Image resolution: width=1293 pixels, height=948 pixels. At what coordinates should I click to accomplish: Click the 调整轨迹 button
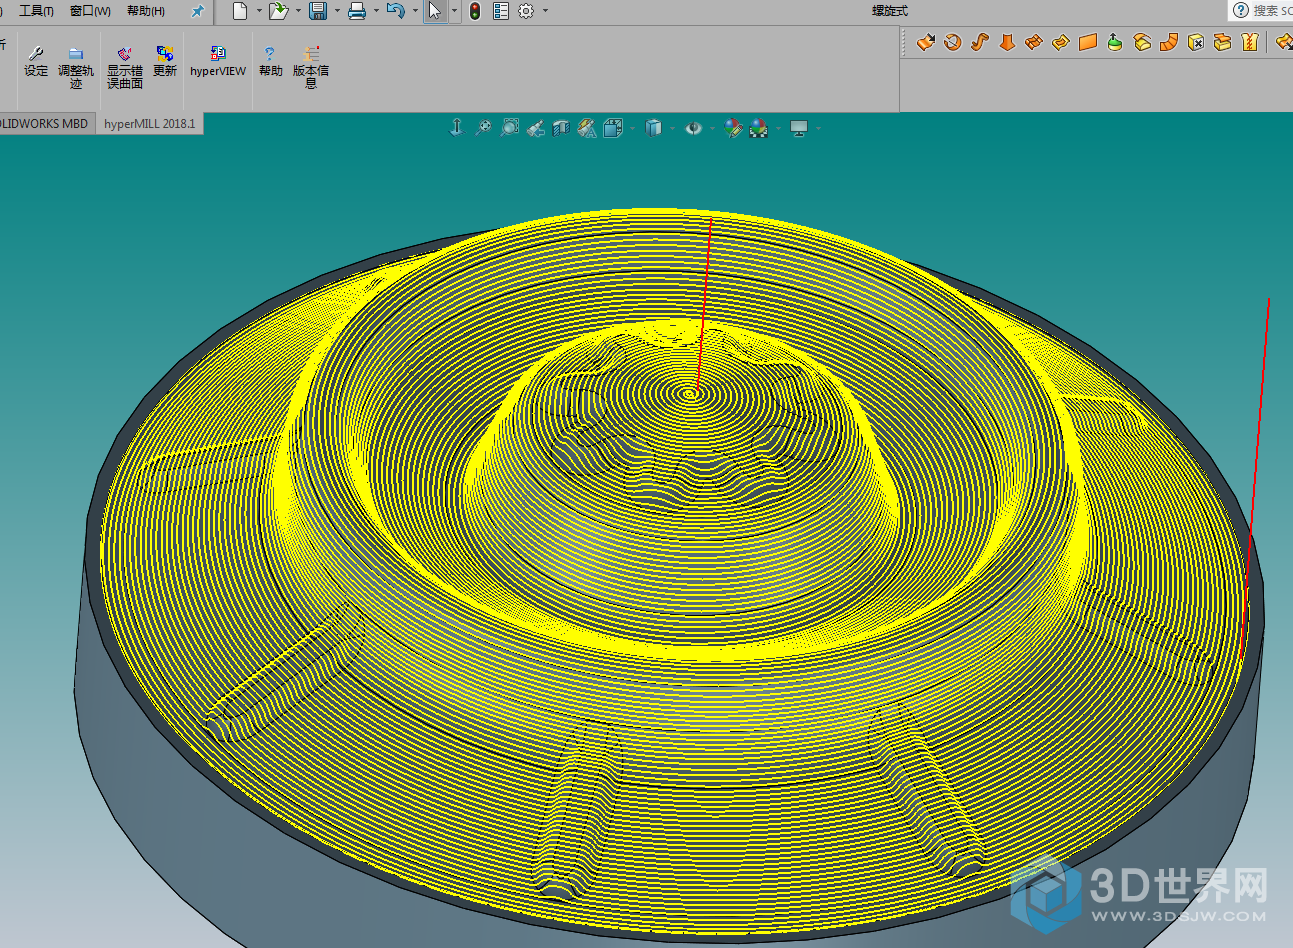(76, 66)
